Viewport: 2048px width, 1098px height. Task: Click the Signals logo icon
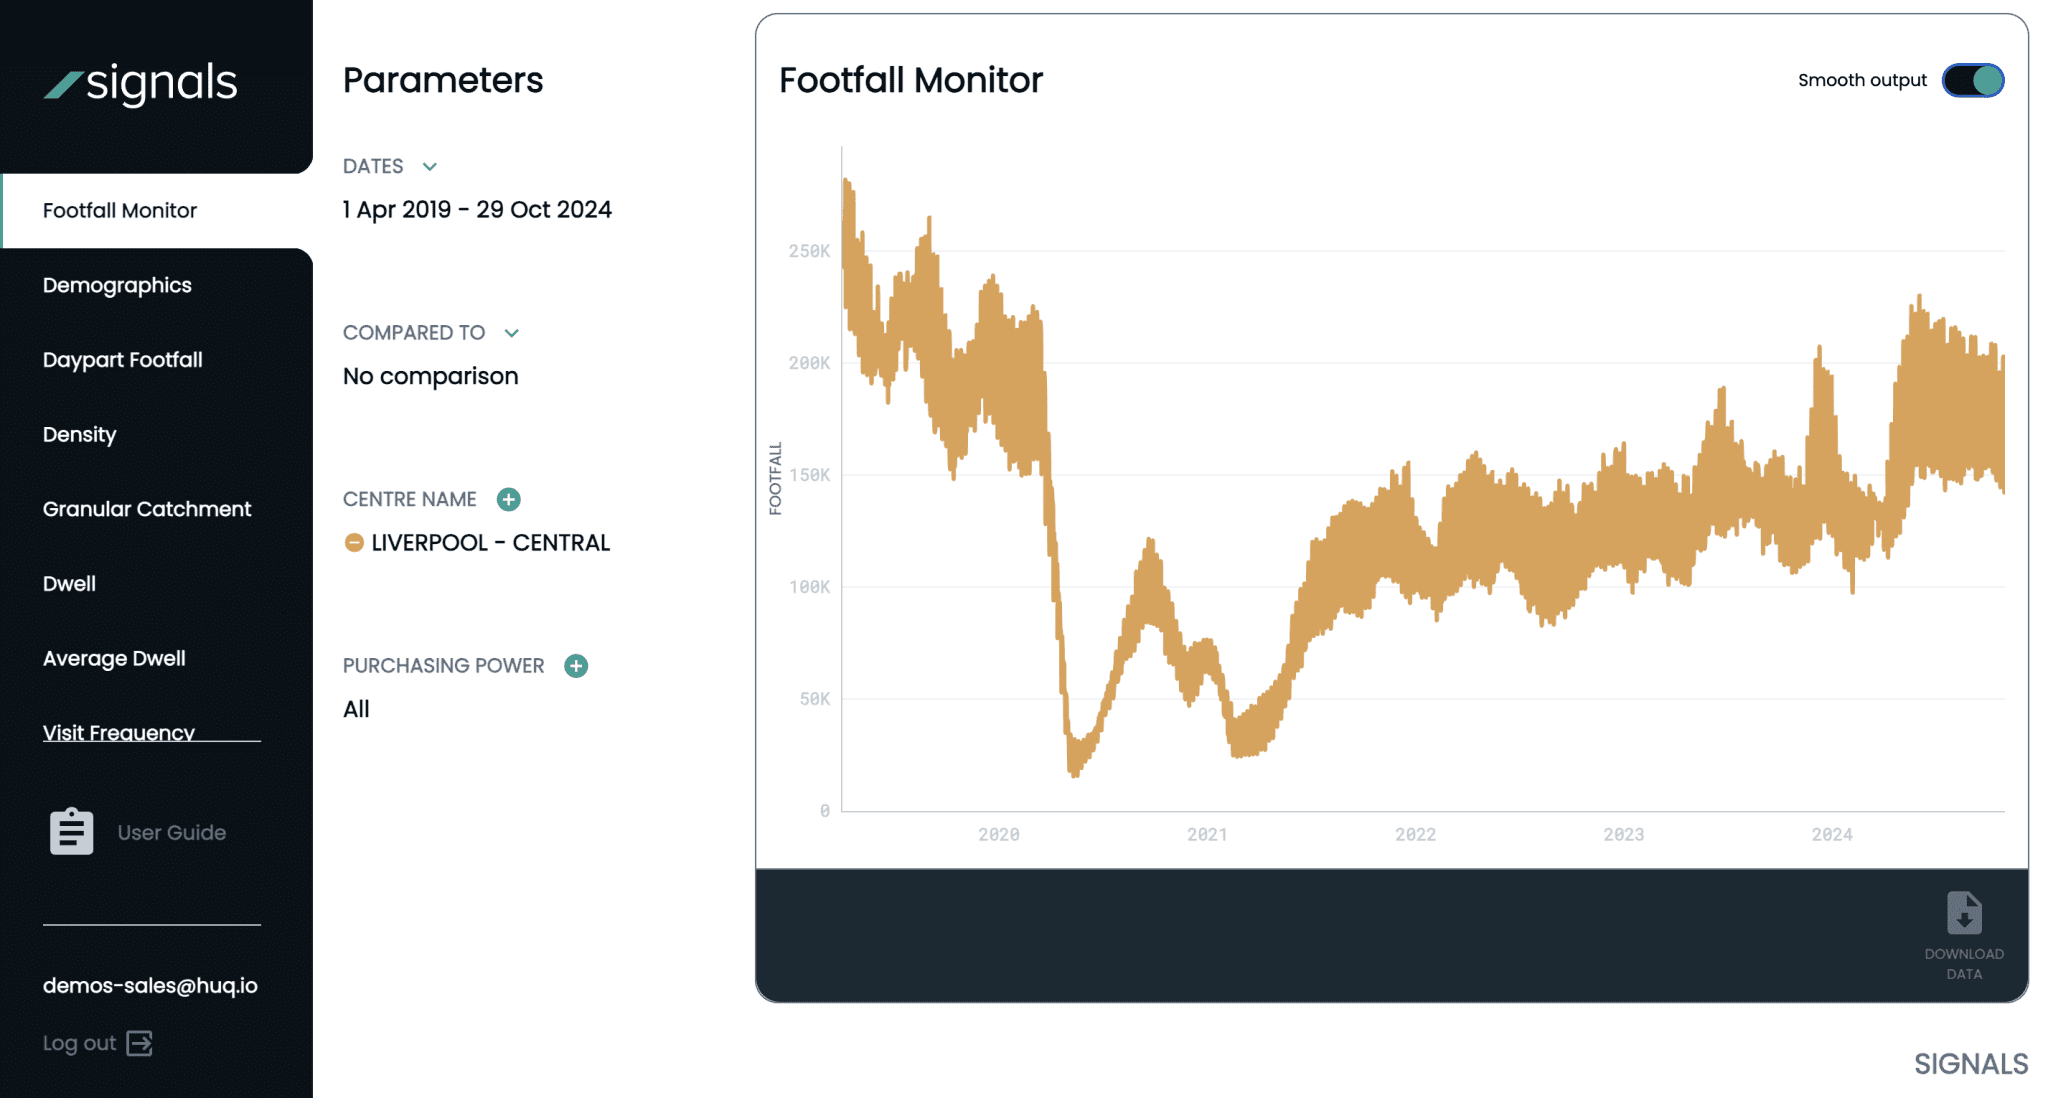(64, 85)
